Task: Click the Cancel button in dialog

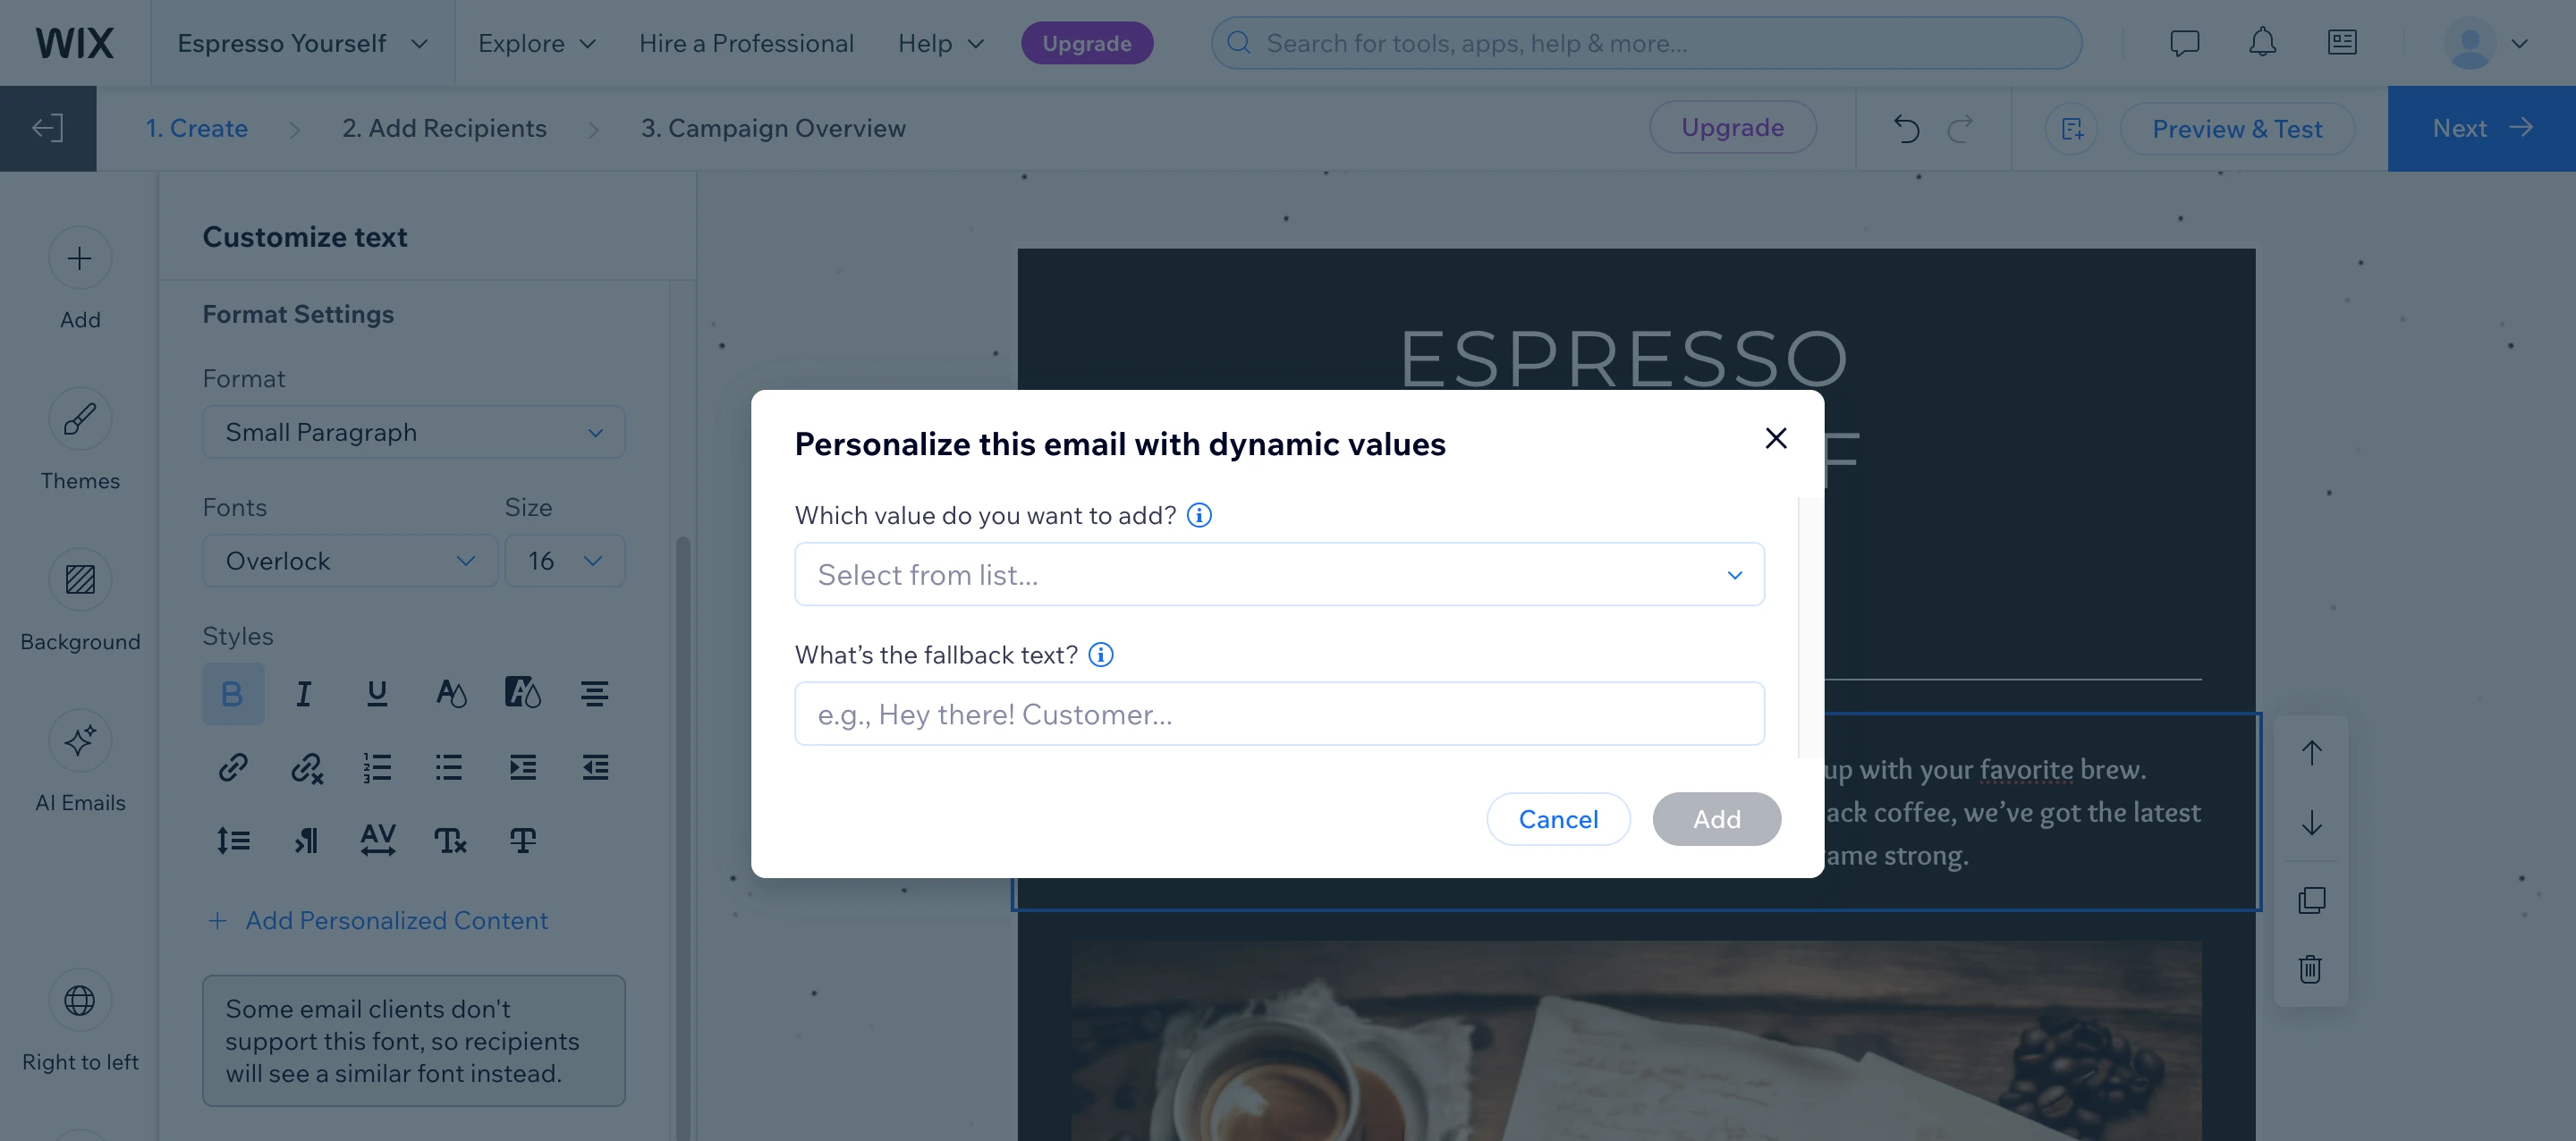Action: point(1558,820)
